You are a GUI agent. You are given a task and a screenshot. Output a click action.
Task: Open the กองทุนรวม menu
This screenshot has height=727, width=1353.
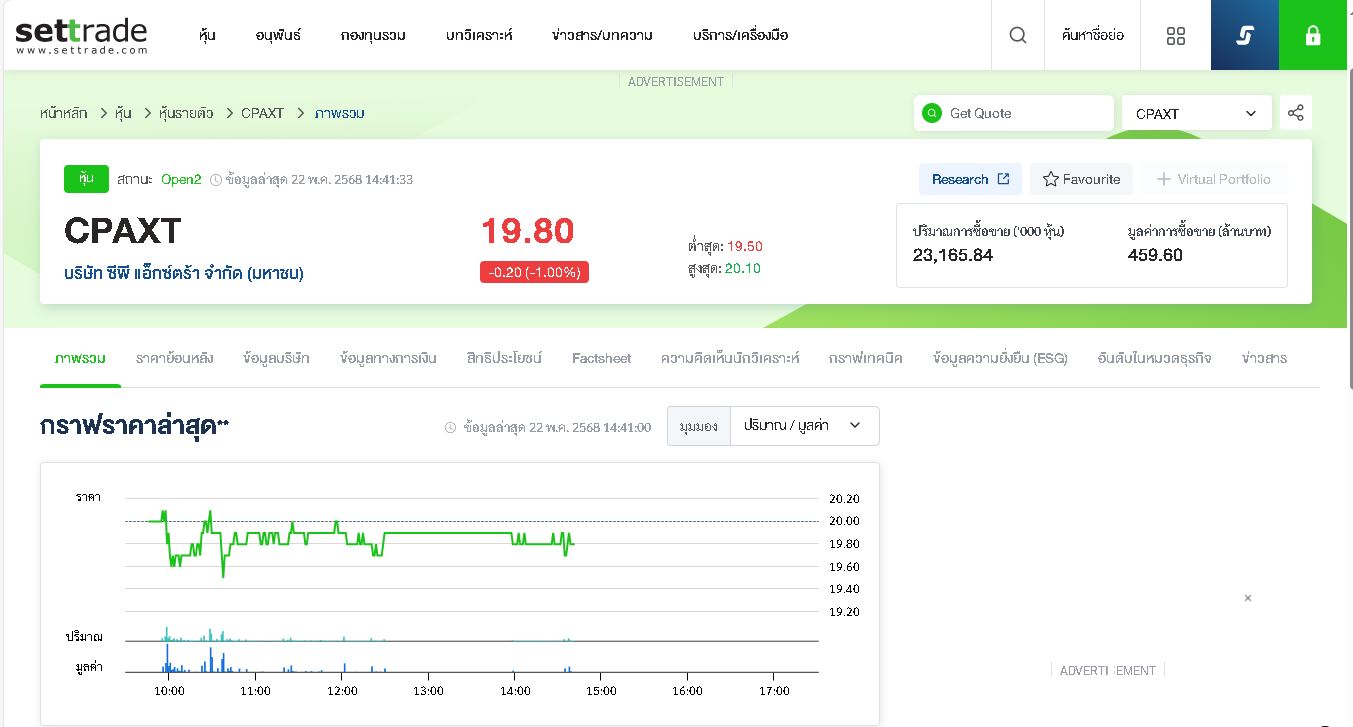[x=373, y=35]
